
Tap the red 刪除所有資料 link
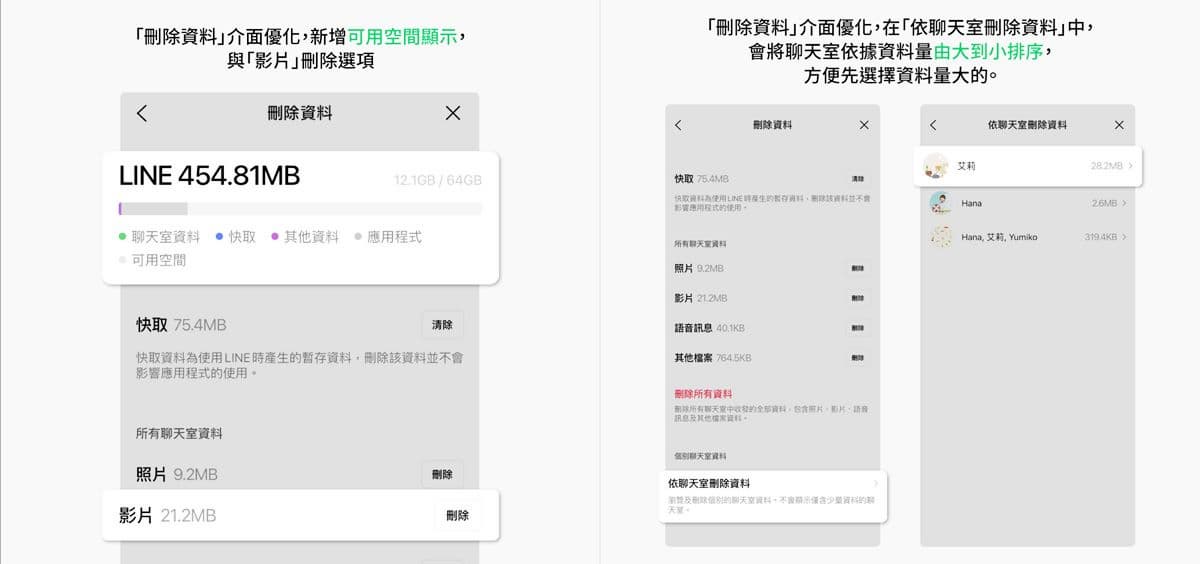point(703,394)
